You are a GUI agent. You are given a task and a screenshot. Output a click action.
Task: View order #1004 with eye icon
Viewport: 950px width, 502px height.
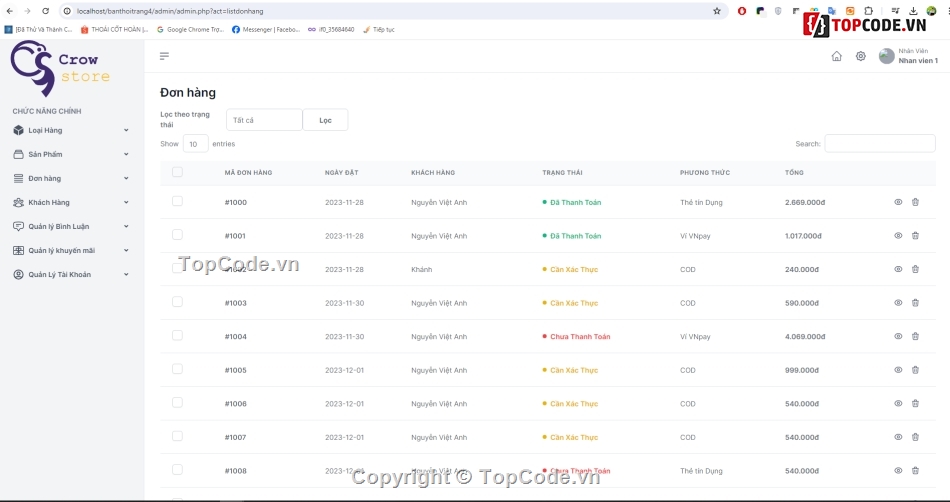[899, 336]
